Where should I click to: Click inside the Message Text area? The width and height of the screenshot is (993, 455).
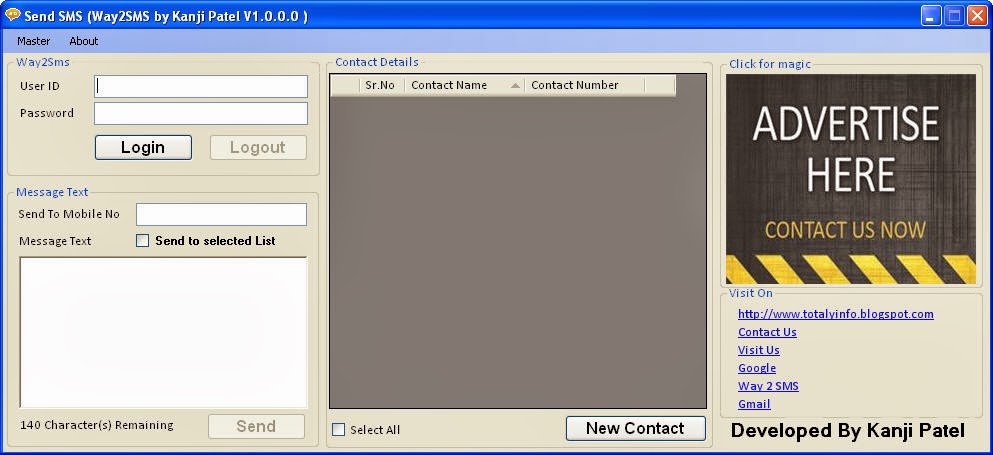[x=163, y=332]
